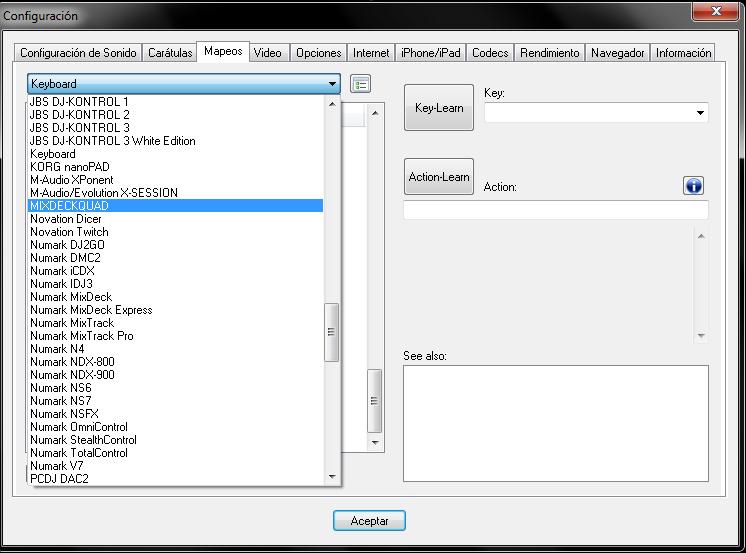Click inside the See also box

coord(556,424)
